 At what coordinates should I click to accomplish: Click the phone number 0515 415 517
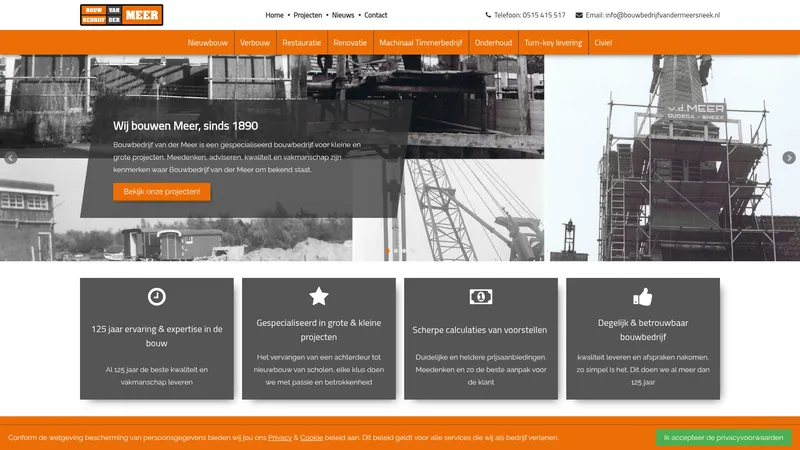tap(544, 15)
